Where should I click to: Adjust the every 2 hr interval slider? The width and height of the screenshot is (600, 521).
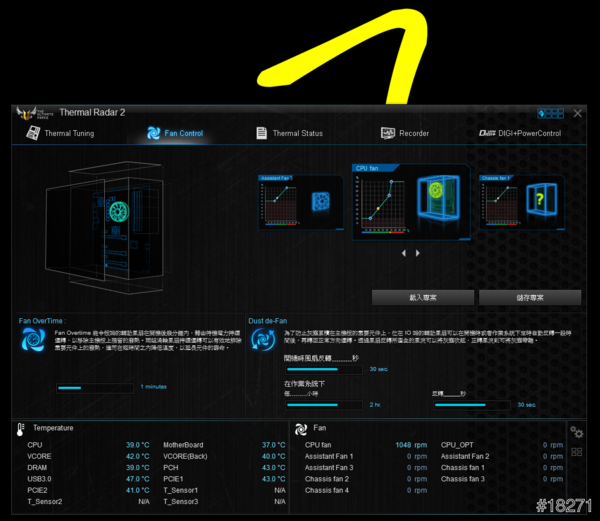click(x=324, y=405)
